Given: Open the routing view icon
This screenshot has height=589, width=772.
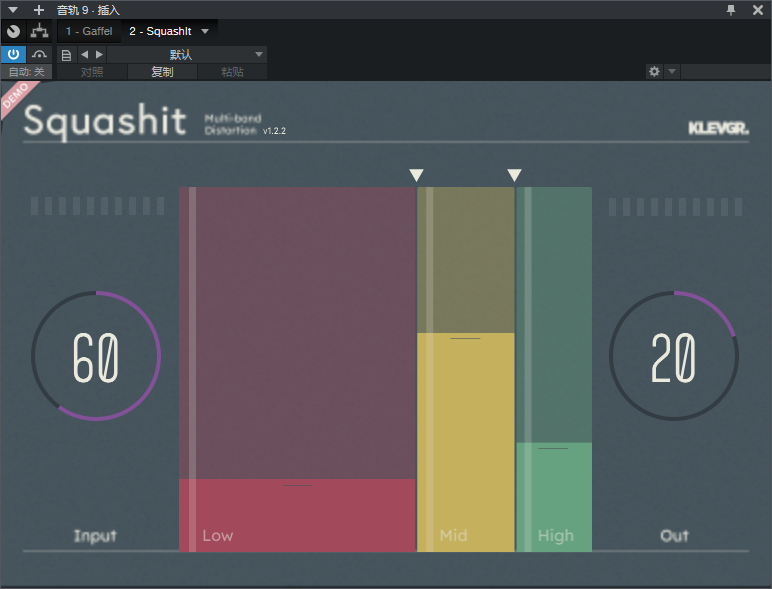Looking at the screenshot, I should pos(39,31).
